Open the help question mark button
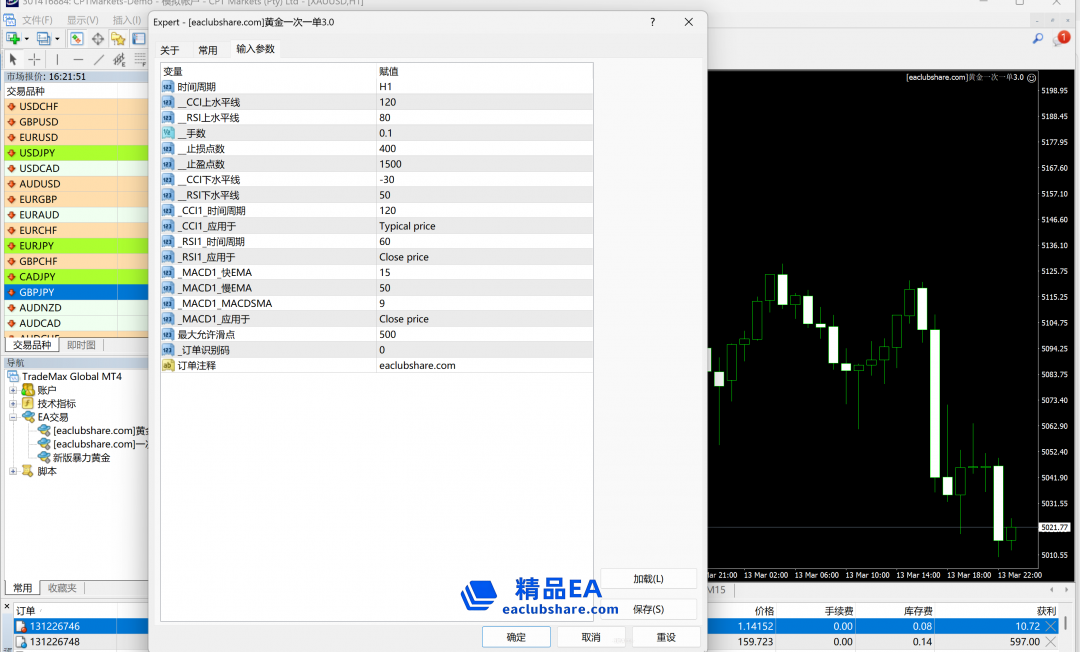Viewport: 1080px width, 652px height. point(653,22)
